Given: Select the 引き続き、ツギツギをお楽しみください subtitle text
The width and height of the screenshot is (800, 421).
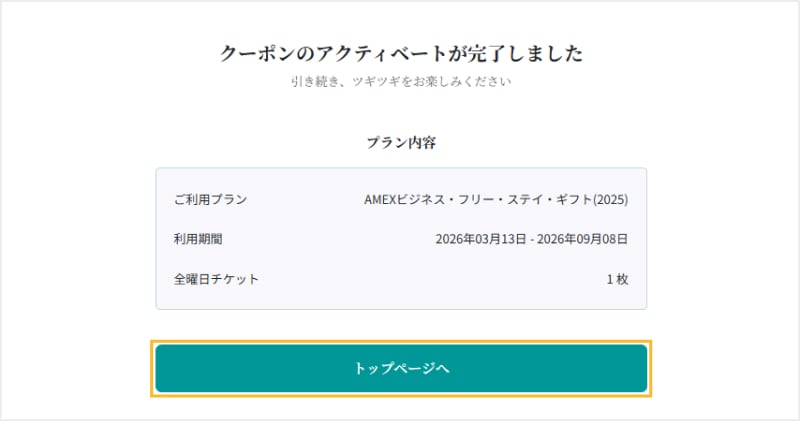Looking at the screenshot, I should pos(401,82).
